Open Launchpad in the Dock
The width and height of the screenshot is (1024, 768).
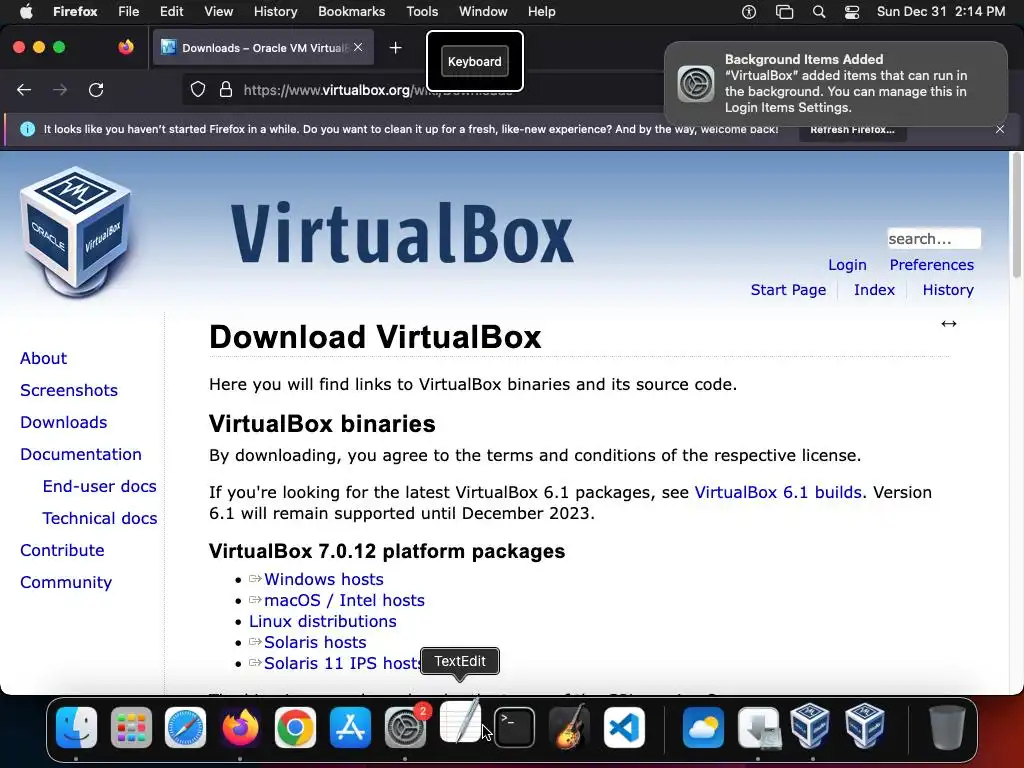pos(131,728)
